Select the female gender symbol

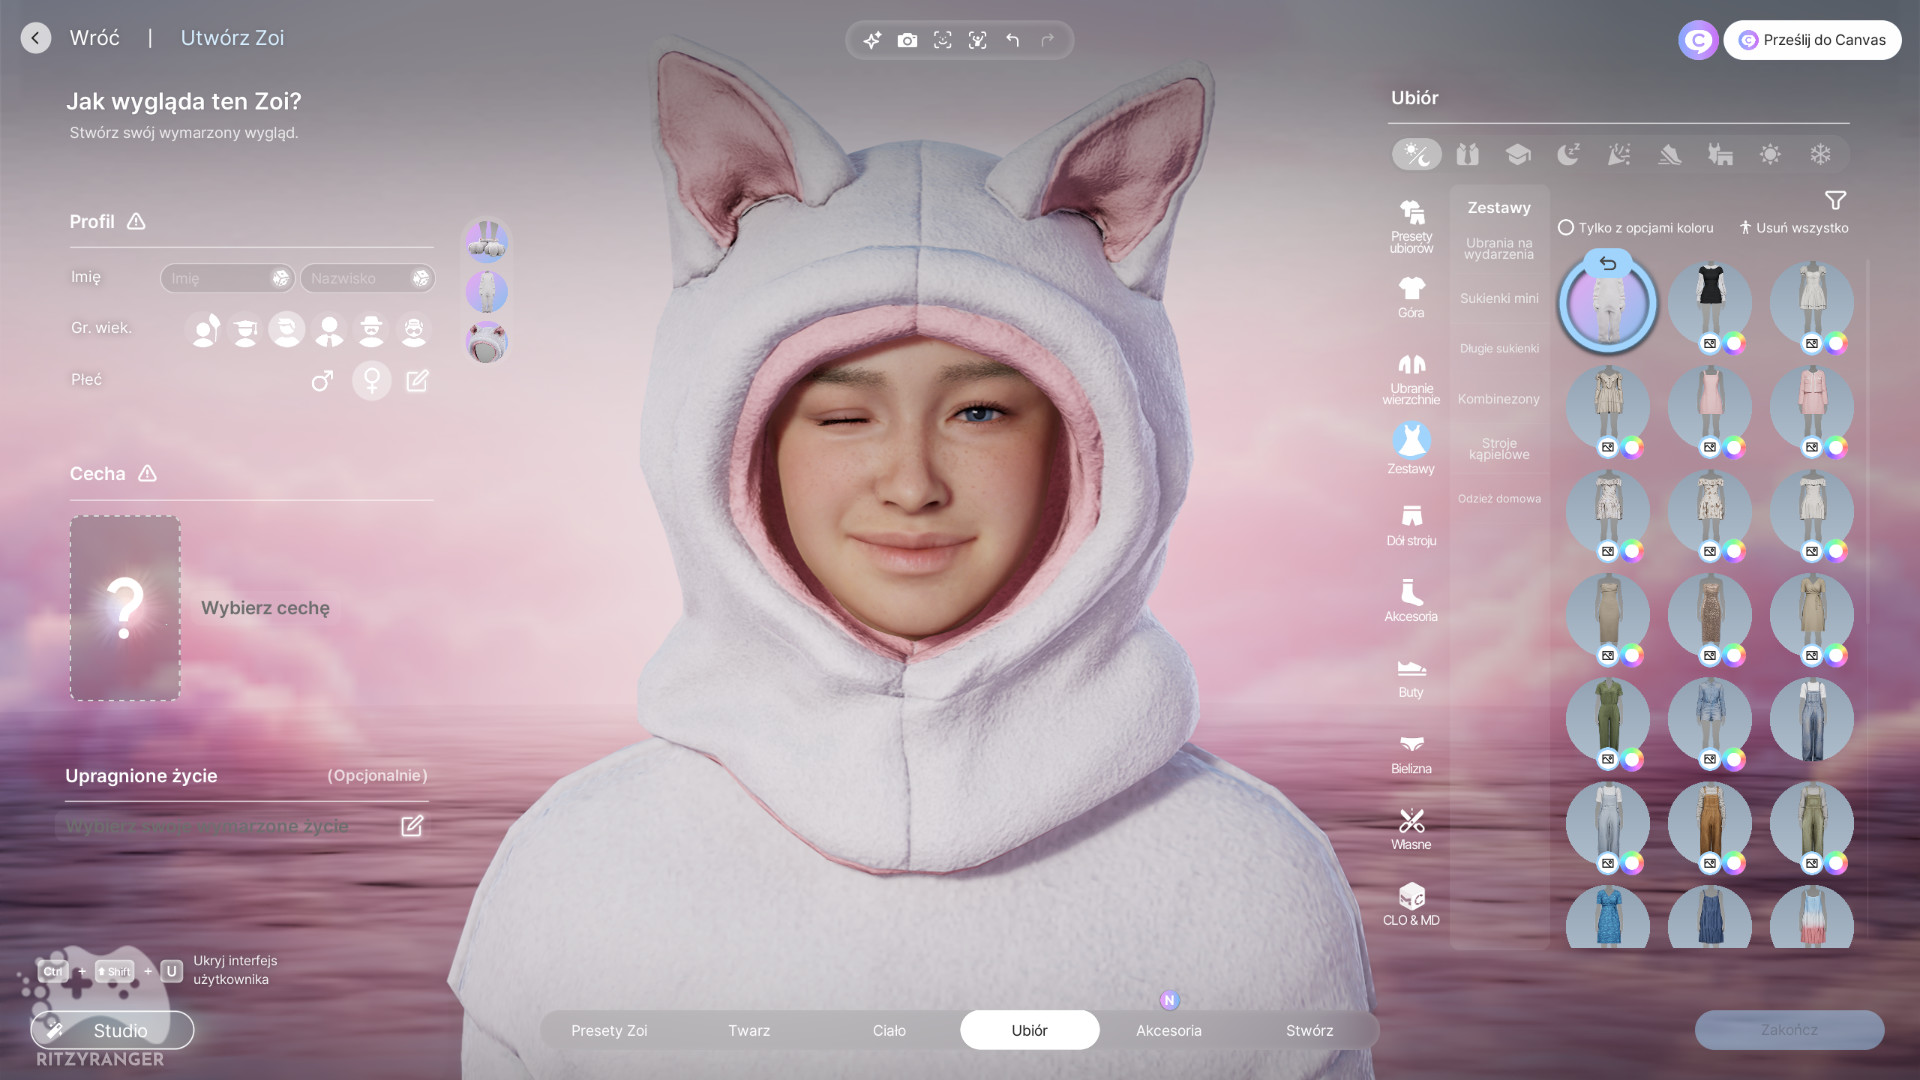point(371,380)
